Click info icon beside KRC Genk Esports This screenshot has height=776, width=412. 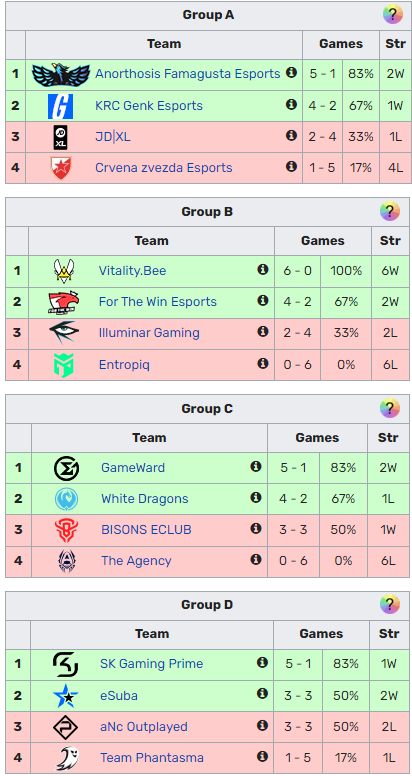pyautogui.click(x=291, y=104)
